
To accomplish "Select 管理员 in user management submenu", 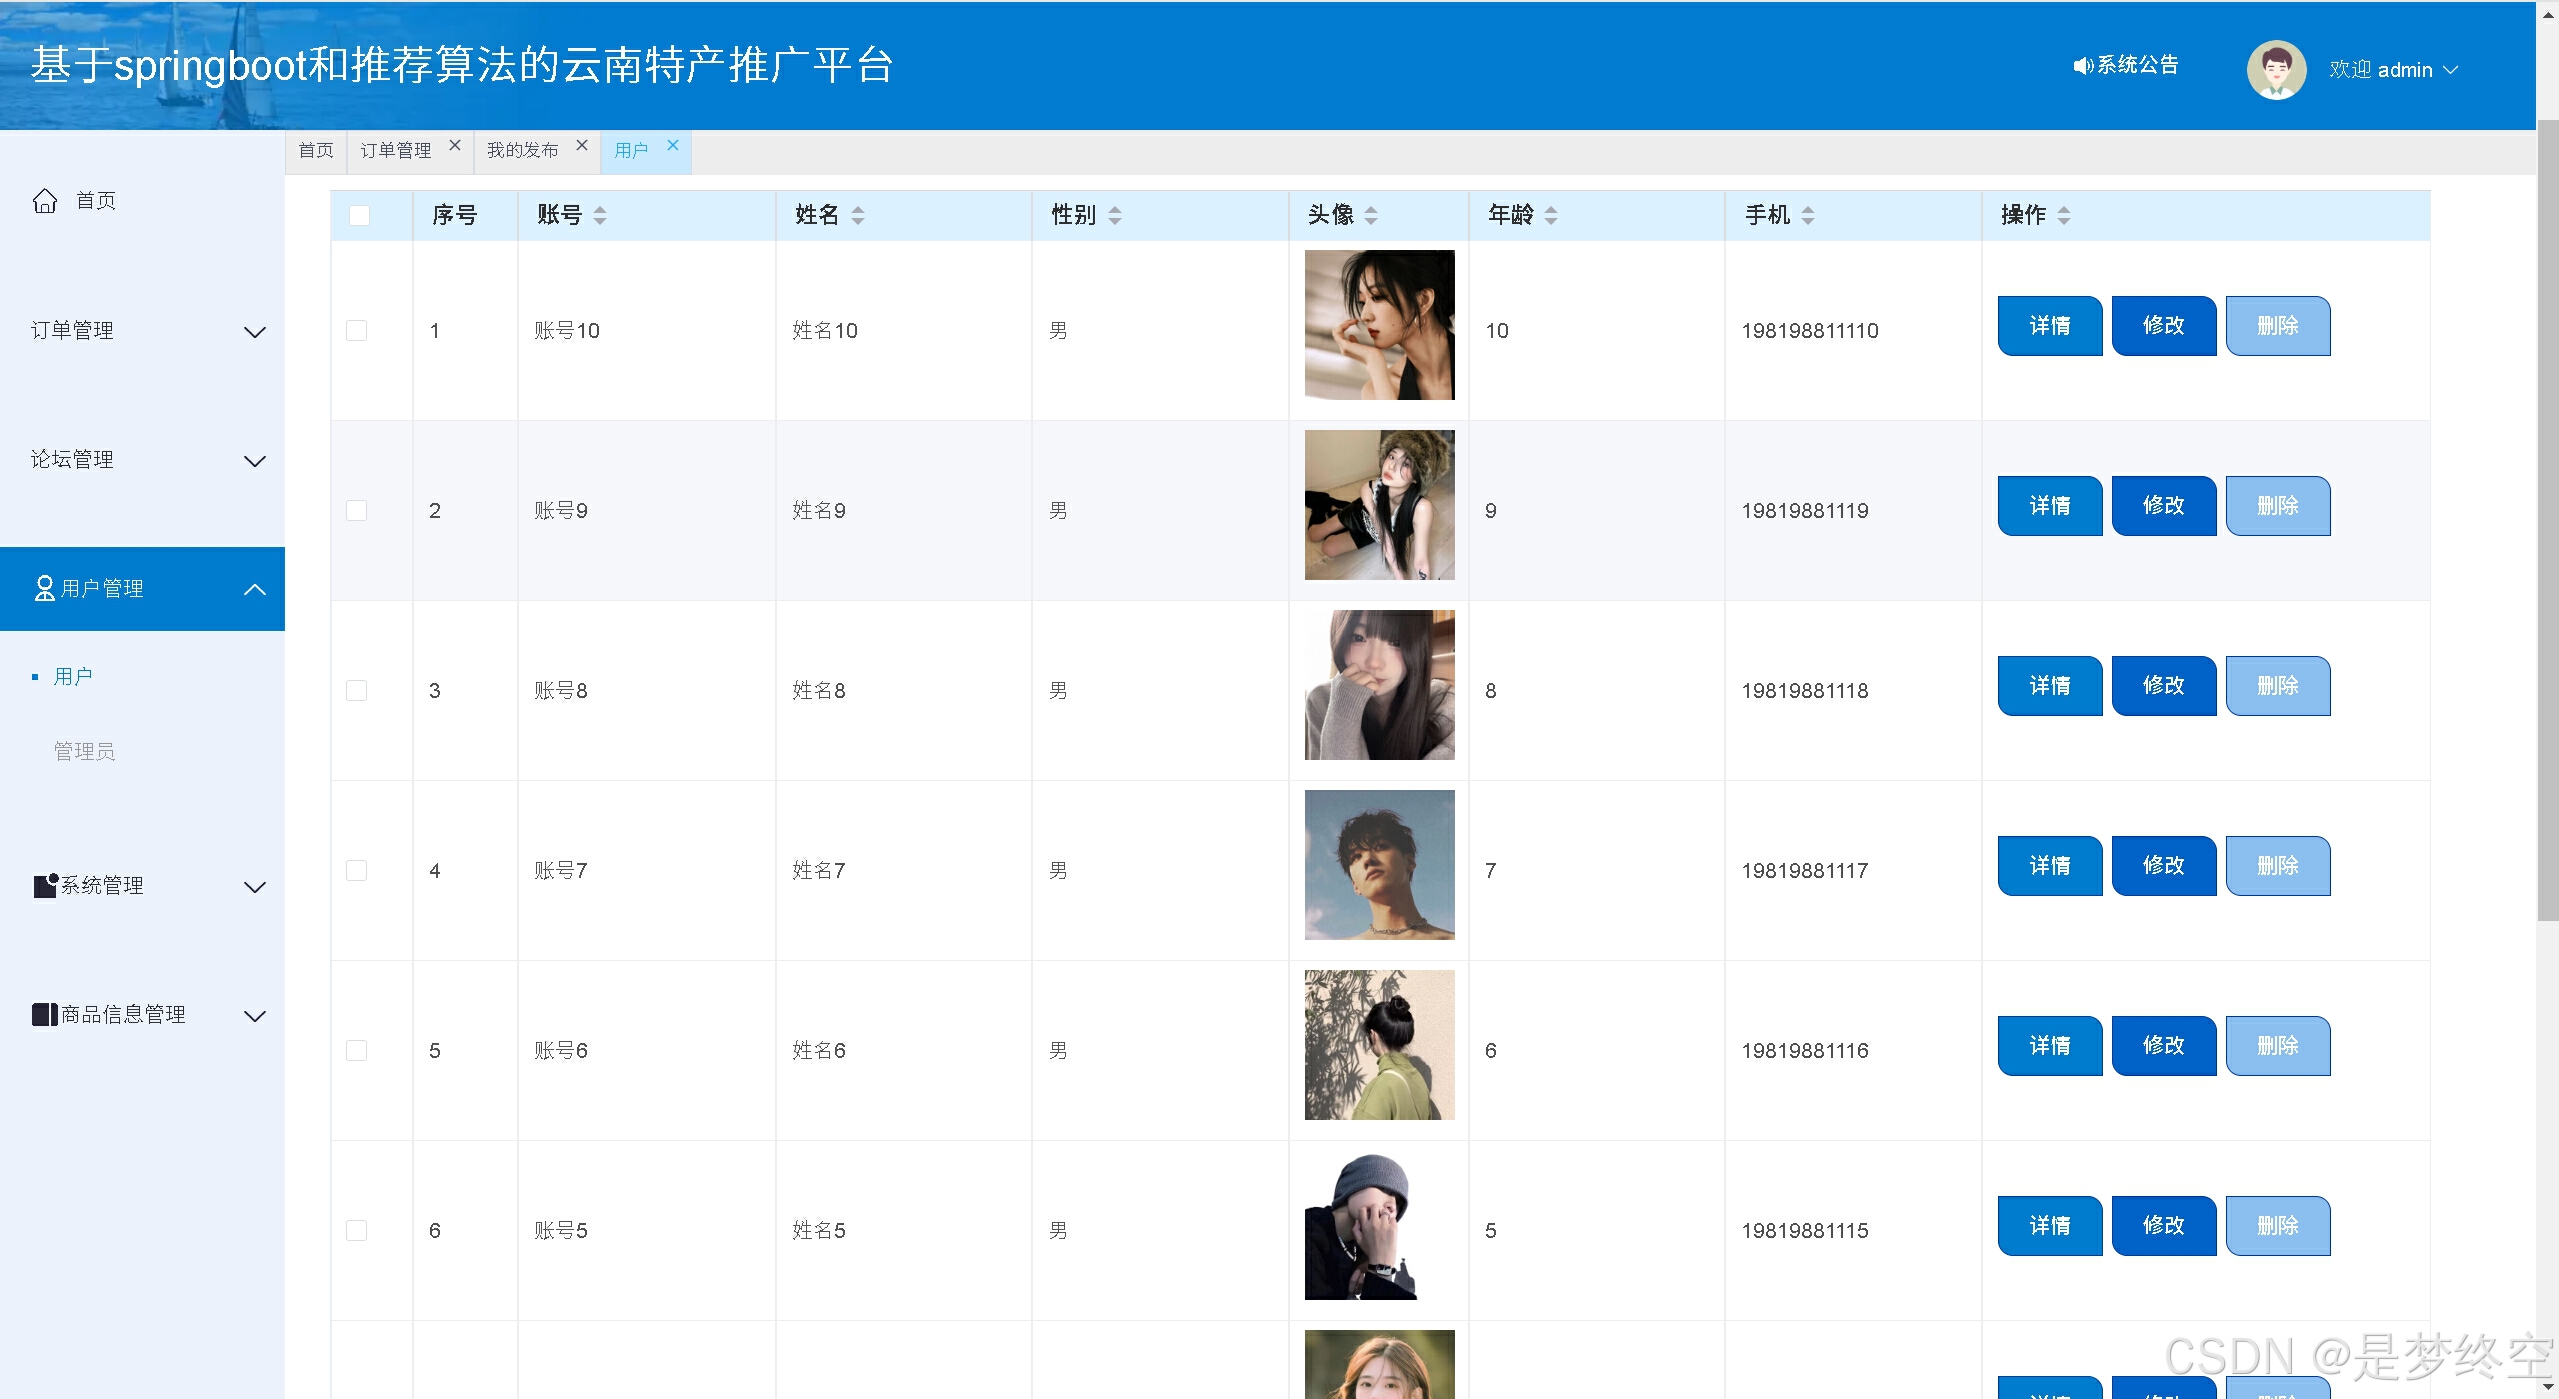I will click(84, 751).
